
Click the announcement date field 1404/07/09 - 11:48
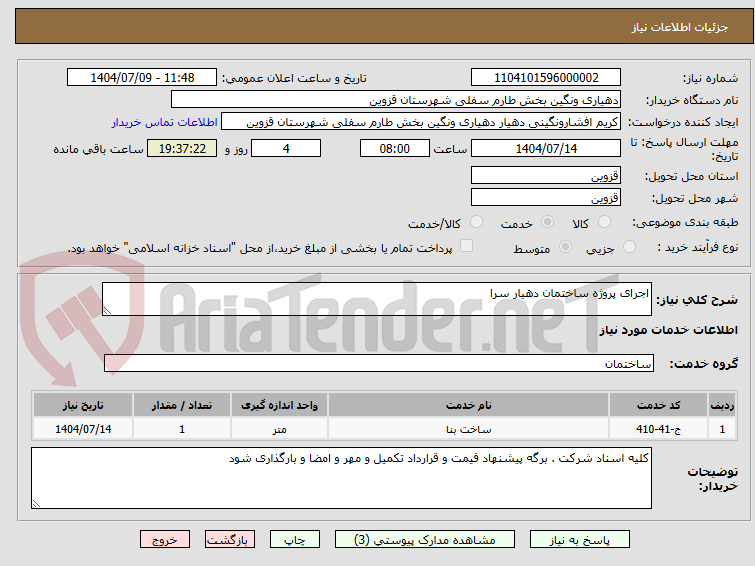point(142,78)
